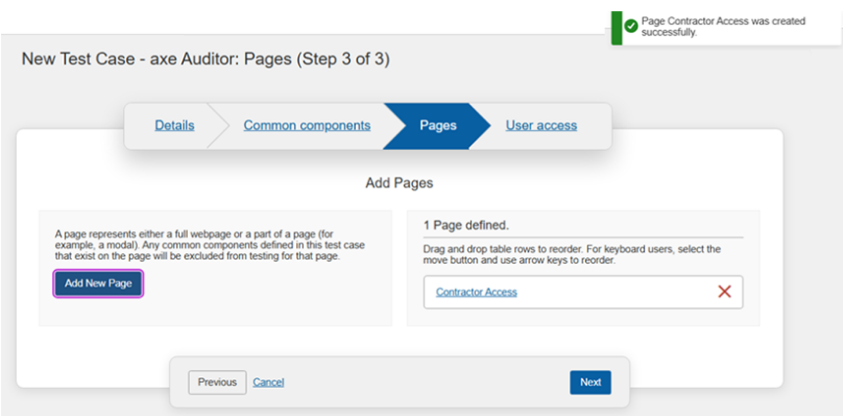Click empty space in the Contractor Access row
Image resolution: width=846 pixels, height=418 pixels.
click(x=610, y=292)
